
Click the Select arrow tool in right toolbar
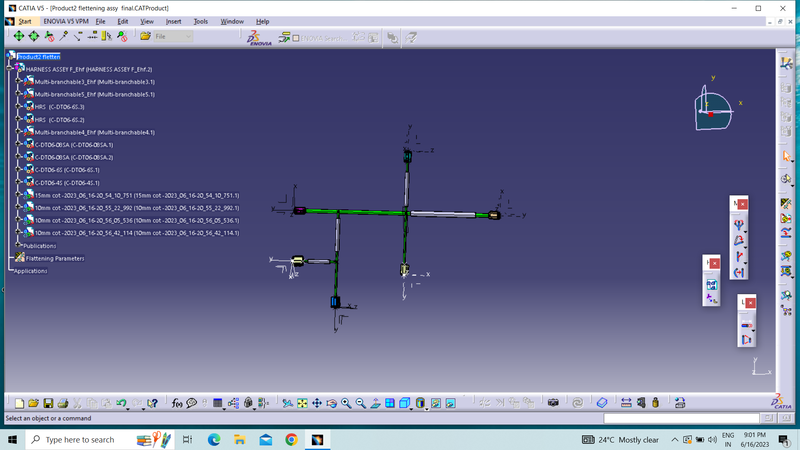(x=786, y=156)
